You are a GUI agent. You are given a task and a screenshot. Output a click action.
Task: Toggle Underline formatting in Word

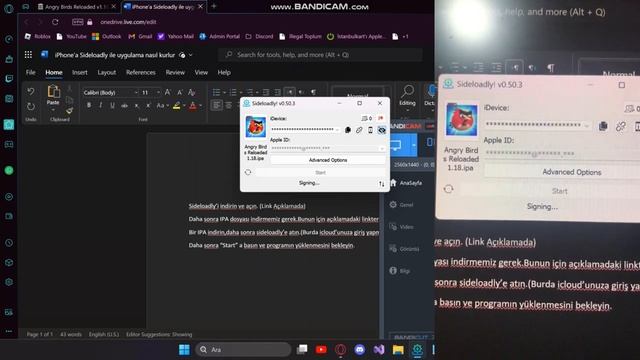click(112, 106)
